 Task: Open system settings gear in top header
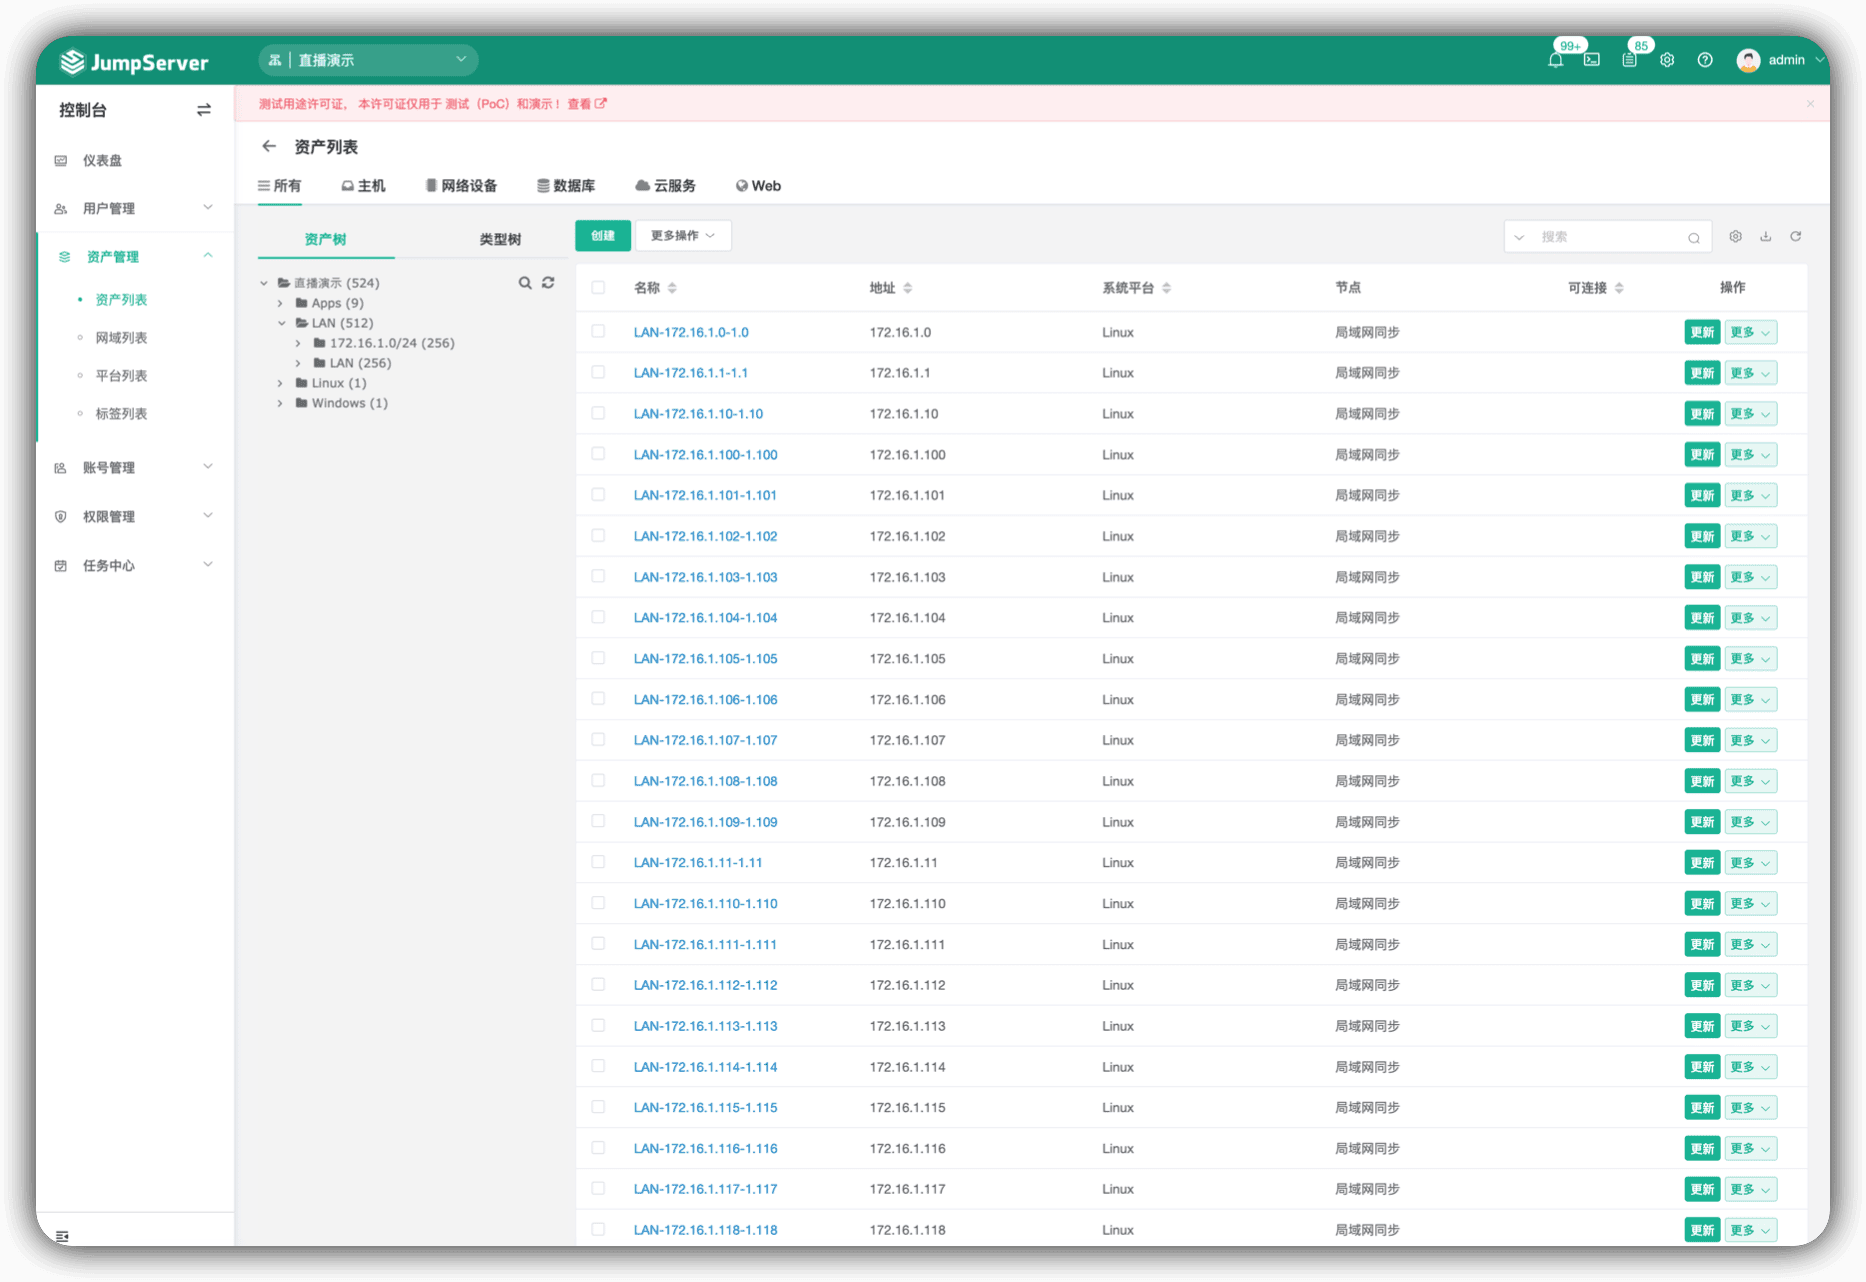pos(1667,60)
